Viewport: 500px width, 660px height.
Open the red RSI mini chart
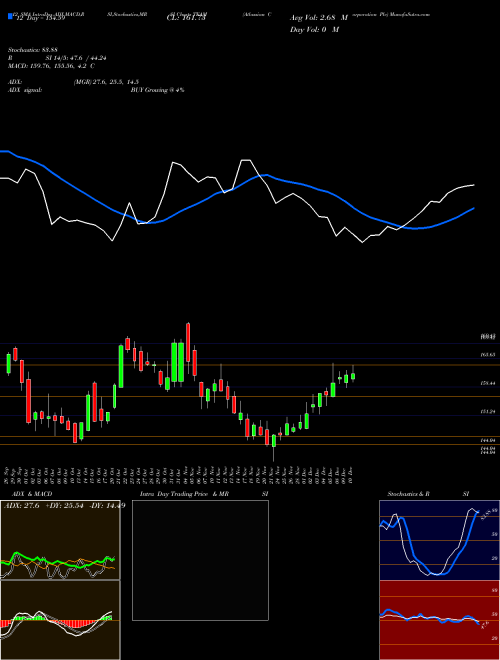point(439,620)
